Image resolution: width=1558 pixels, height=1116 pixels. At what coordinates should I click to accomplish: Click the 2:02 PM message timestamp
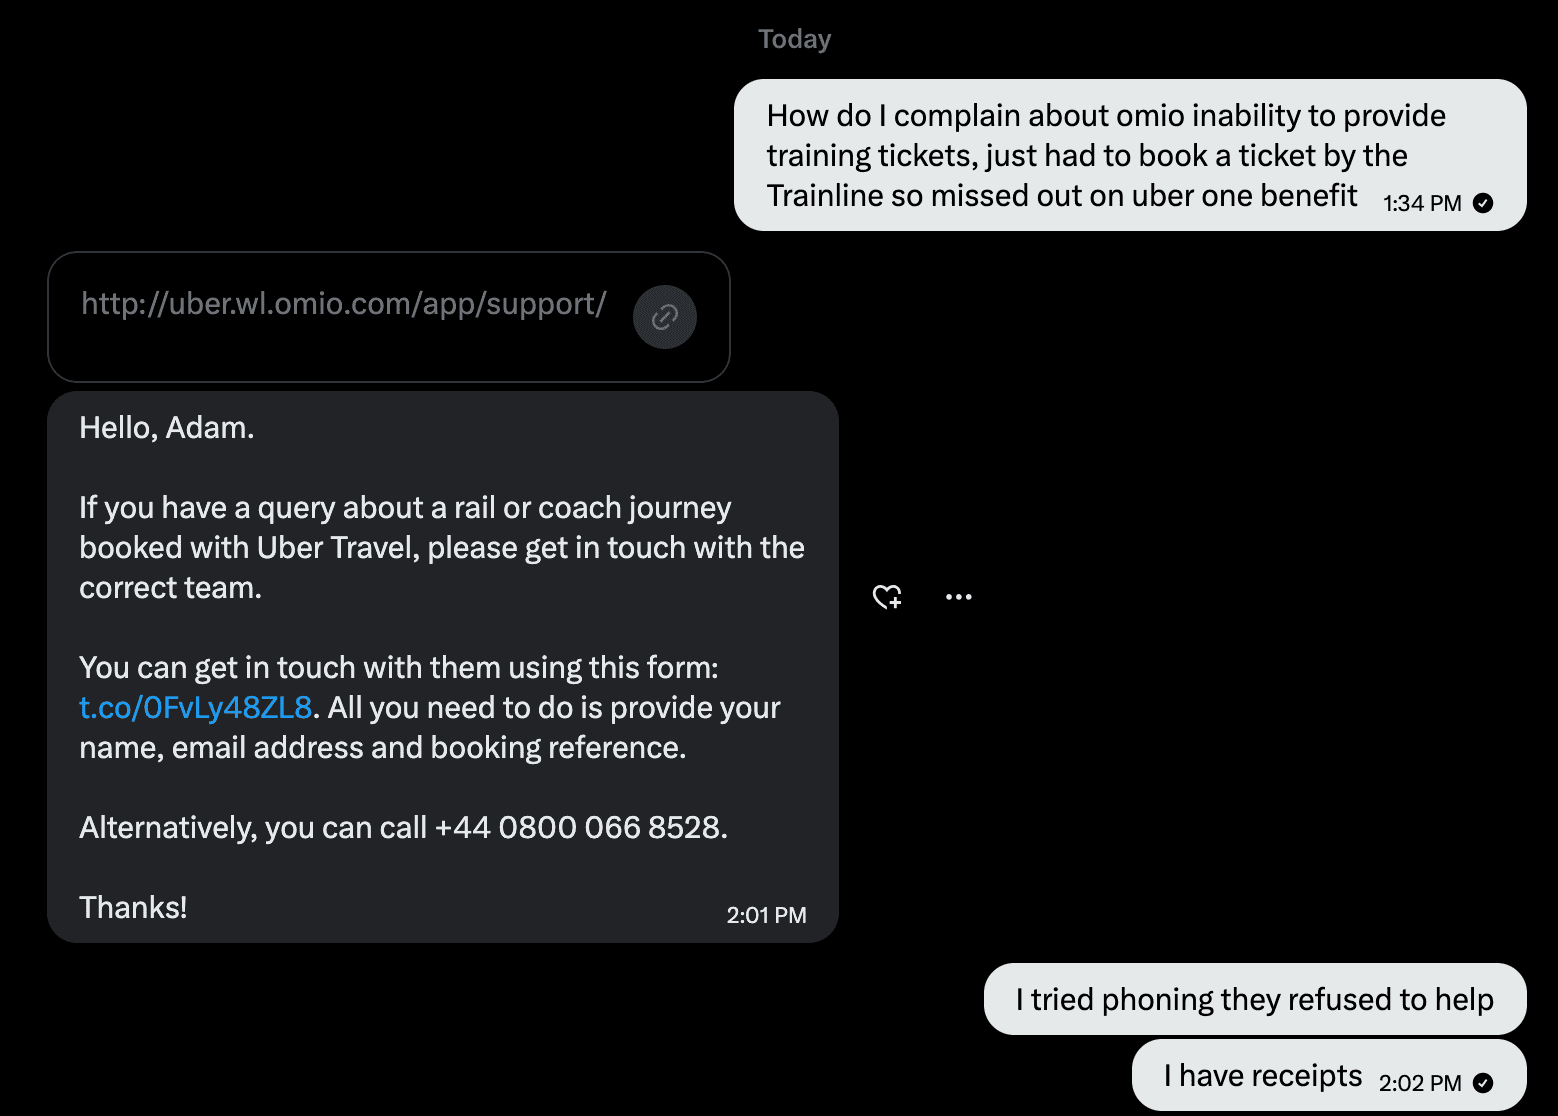point(1419,1083)
